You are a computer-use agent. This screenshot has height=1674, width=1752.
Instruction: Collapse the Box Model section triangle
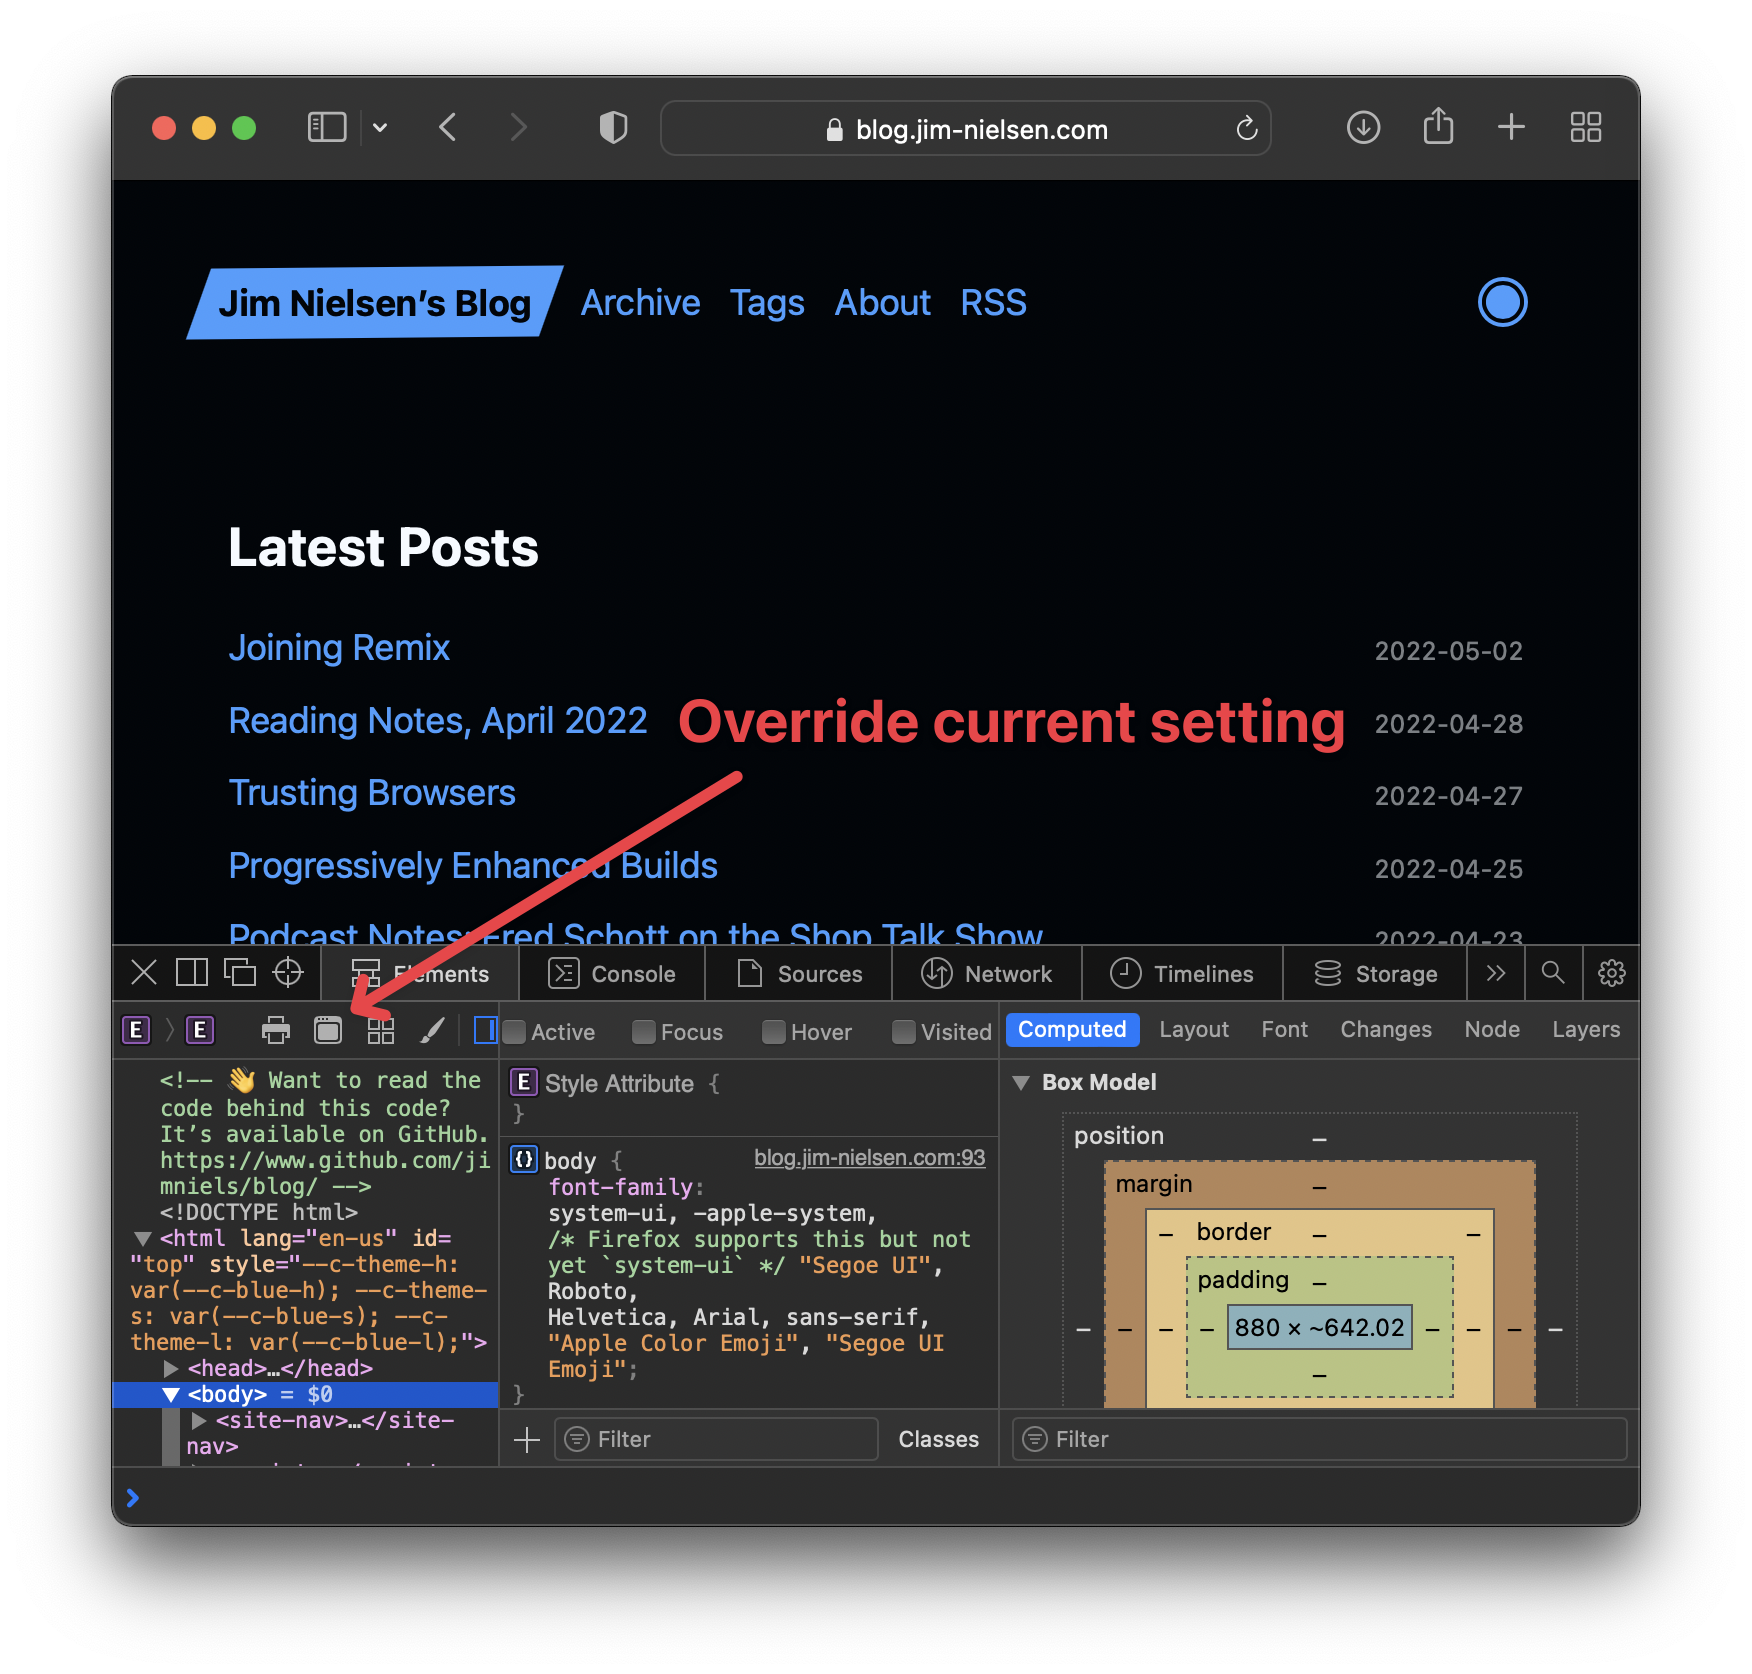(x=1021, y=1083)
